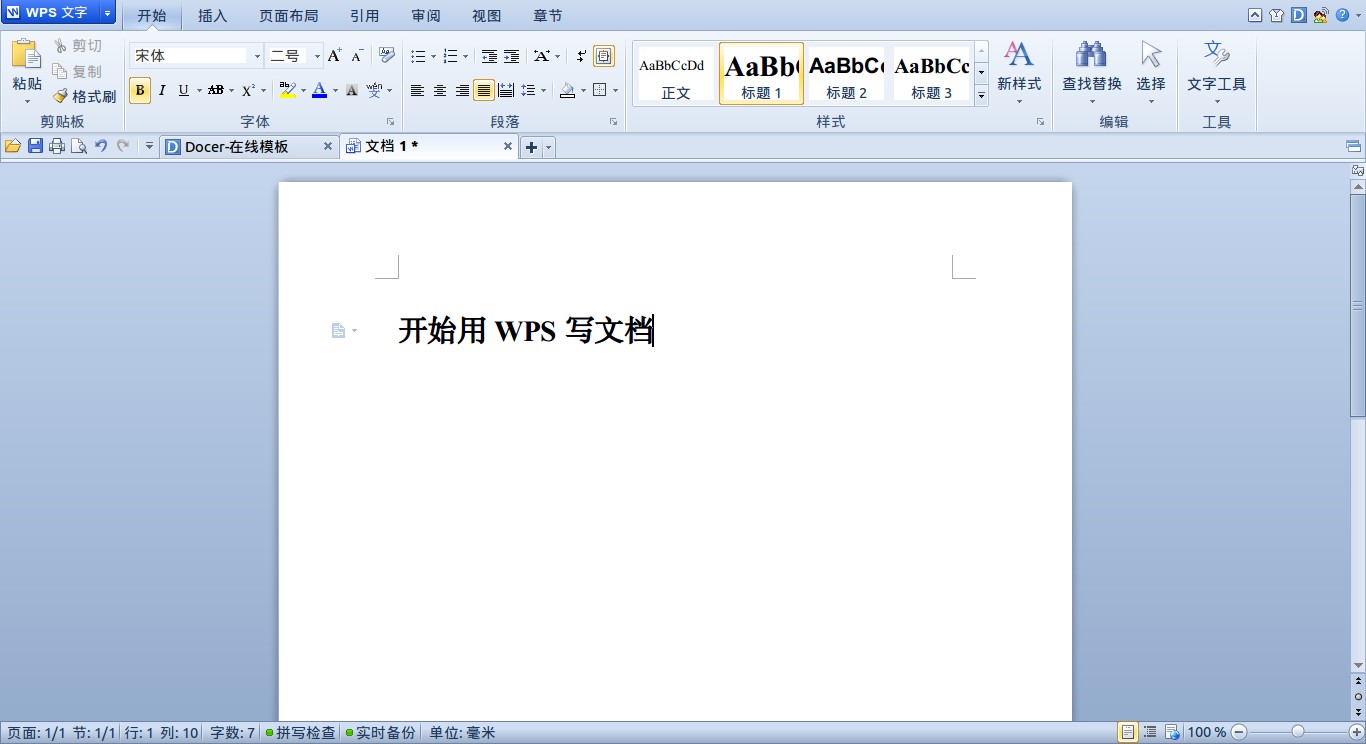Open Find and Replace (查找替换) binoculars
Viewport: 1366px width, 744px height.
pos(1091,54)
